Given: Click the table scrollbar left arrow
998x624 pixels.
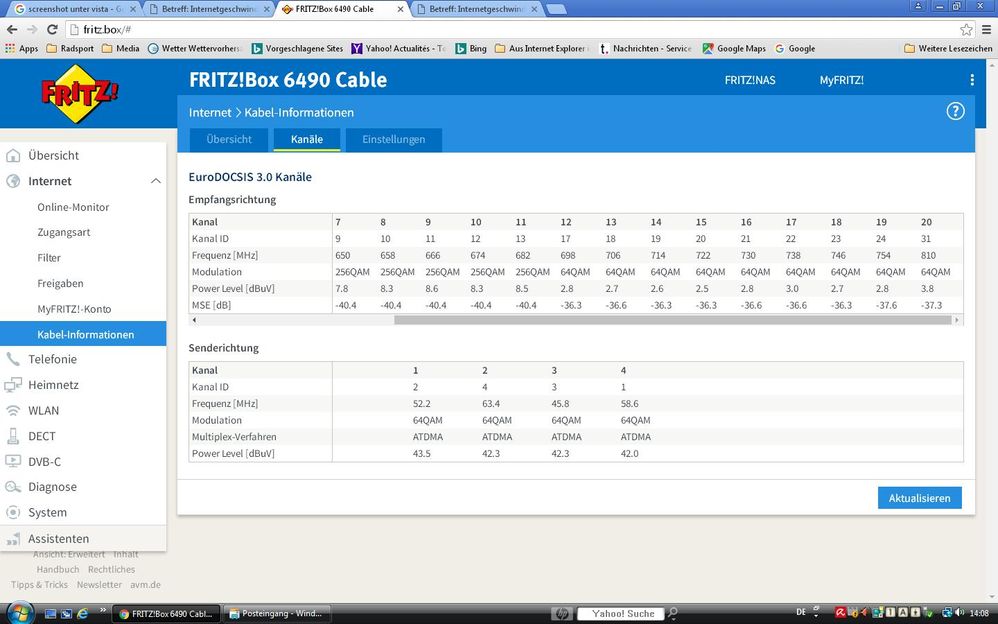Looking at the screenshot, I should pos(194,320).
